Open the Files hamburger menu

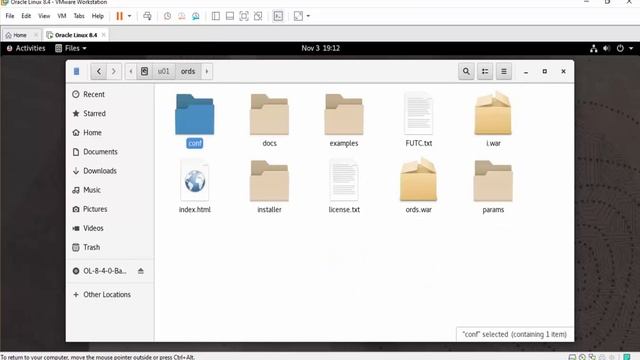pos(504,71)
